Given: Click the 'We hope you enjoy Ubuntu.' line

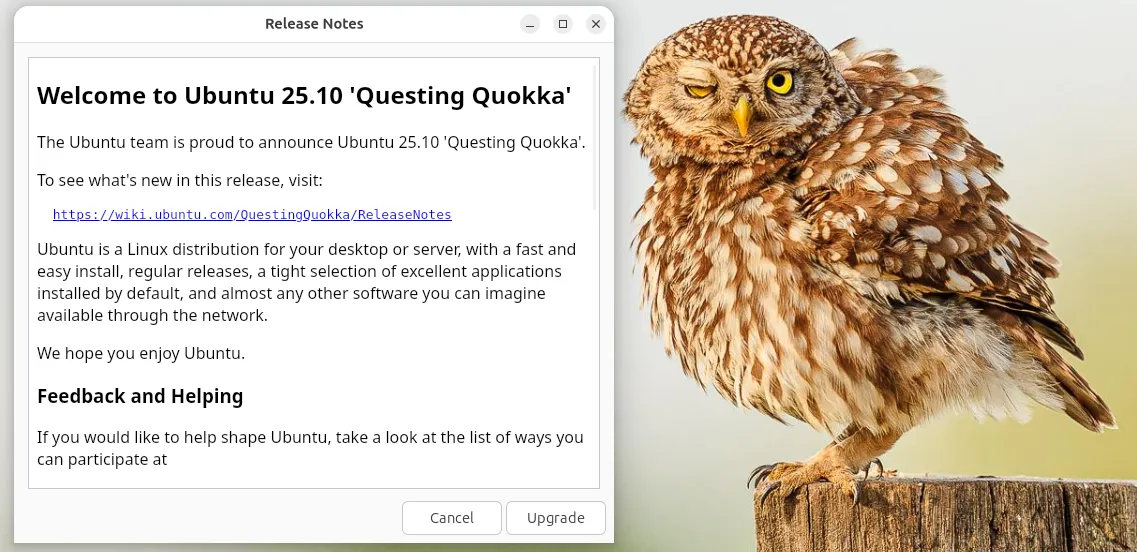Looking at the screenshot, I should (141, 354).
